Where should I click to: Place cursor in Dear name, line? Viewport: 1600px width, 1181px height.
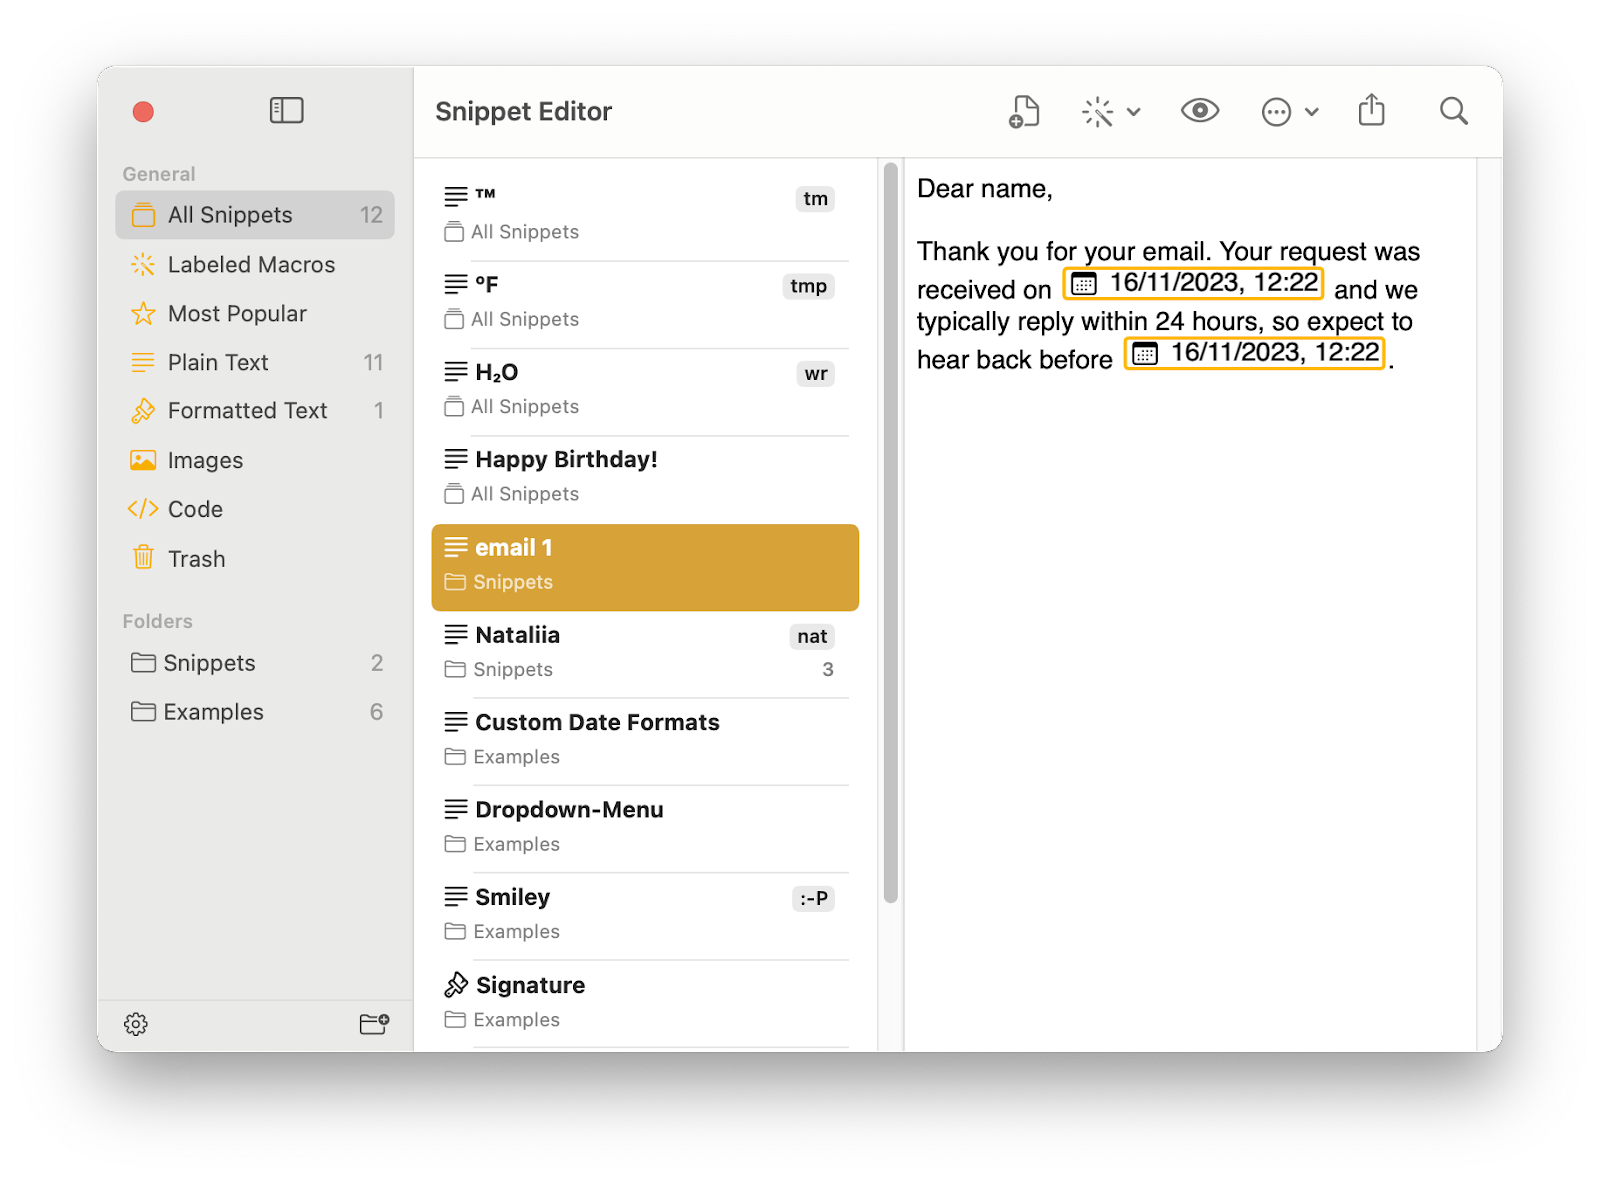tap(985, 189)
